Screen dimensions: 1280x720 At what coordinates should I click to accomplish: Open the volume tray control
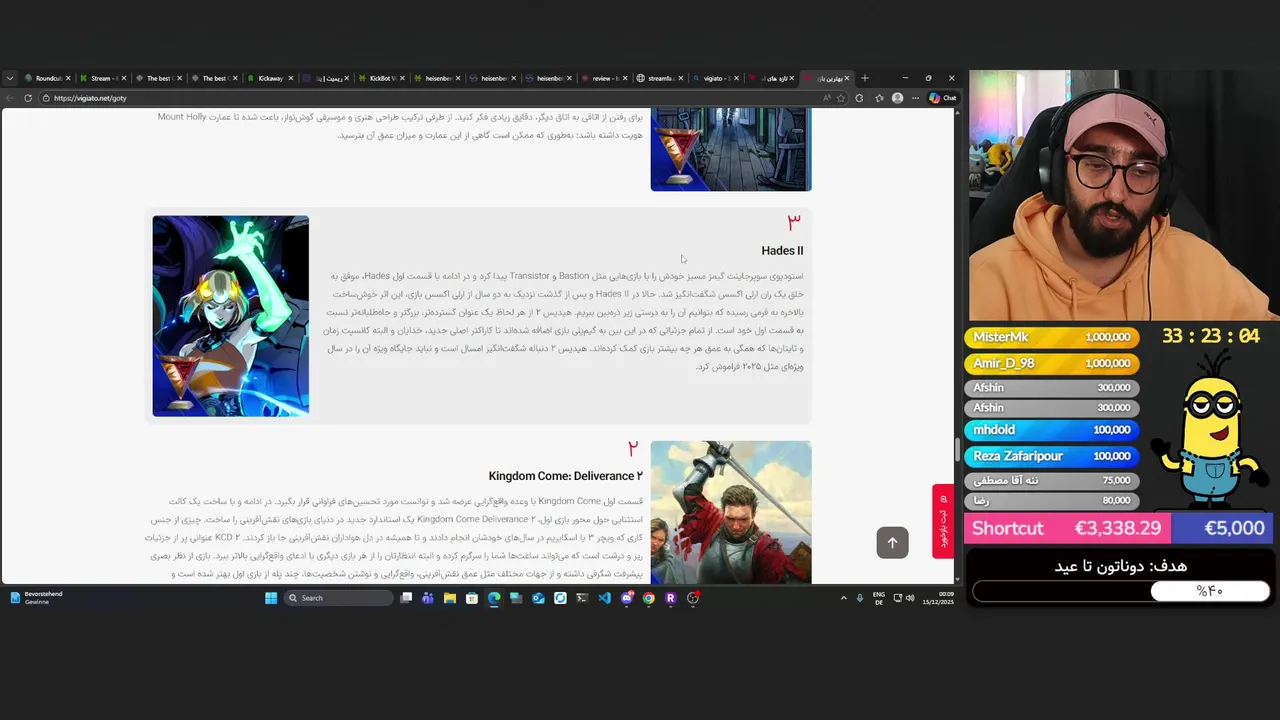tap(910, 598)
